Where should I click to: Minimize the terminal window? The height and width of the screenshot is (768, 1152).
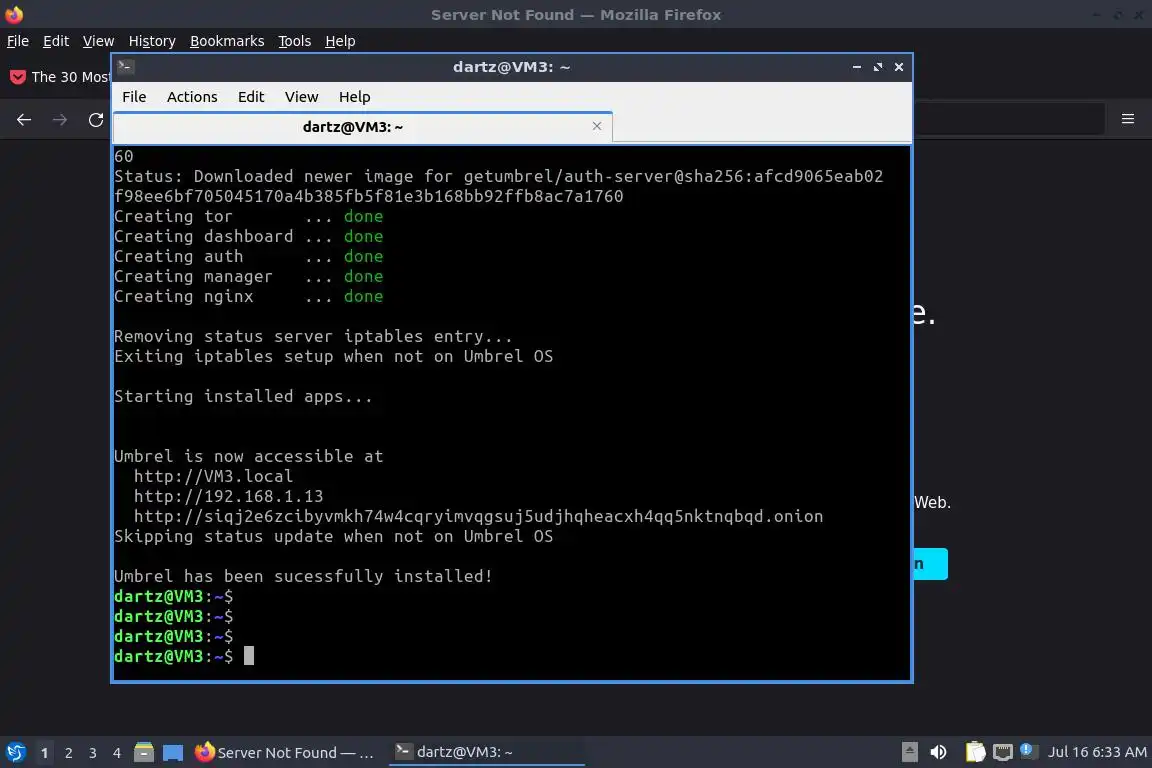[x=857, y=67]
